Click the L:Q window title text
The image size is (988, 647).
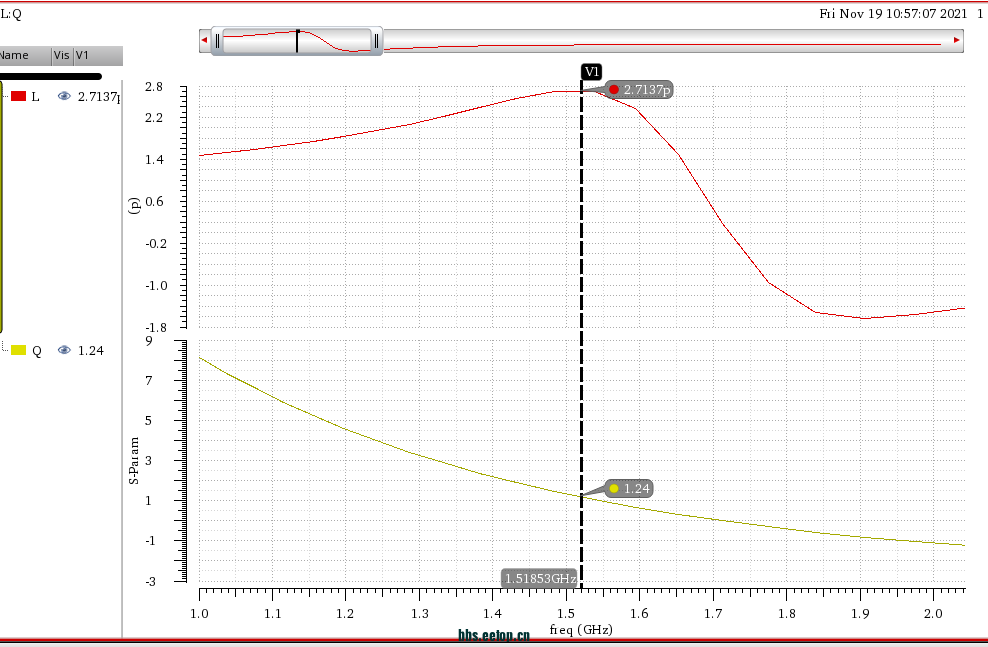[11, 14]
